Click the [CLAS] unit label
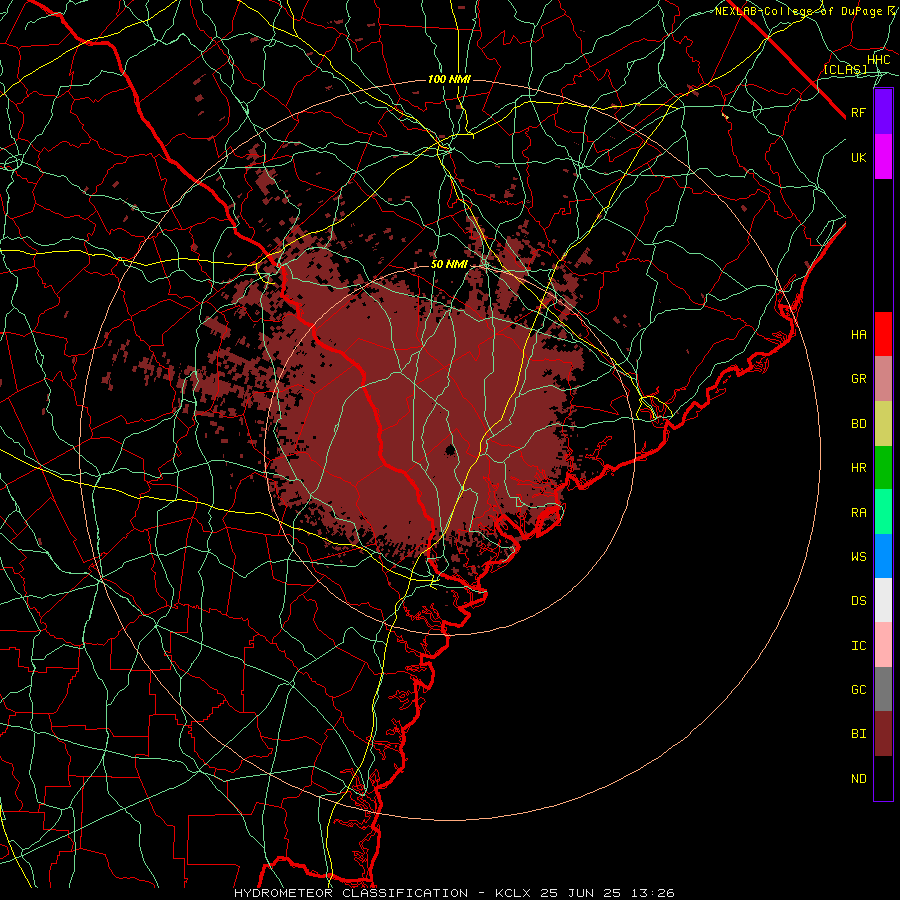This screenshot has height=900, width=900. pyautogui.click(x=845, y=69)
